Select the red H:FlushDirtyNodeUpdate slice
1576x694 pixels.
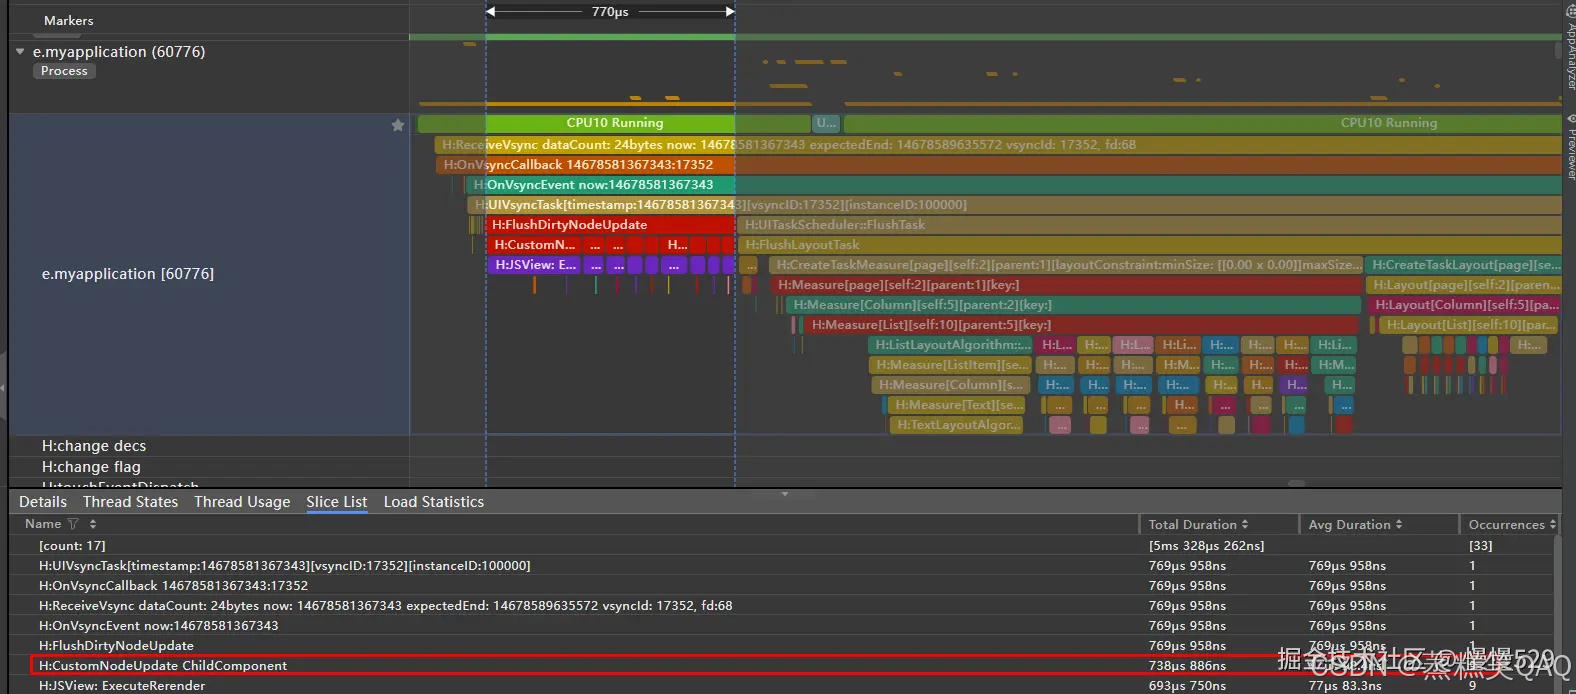(x=611, y=225)
